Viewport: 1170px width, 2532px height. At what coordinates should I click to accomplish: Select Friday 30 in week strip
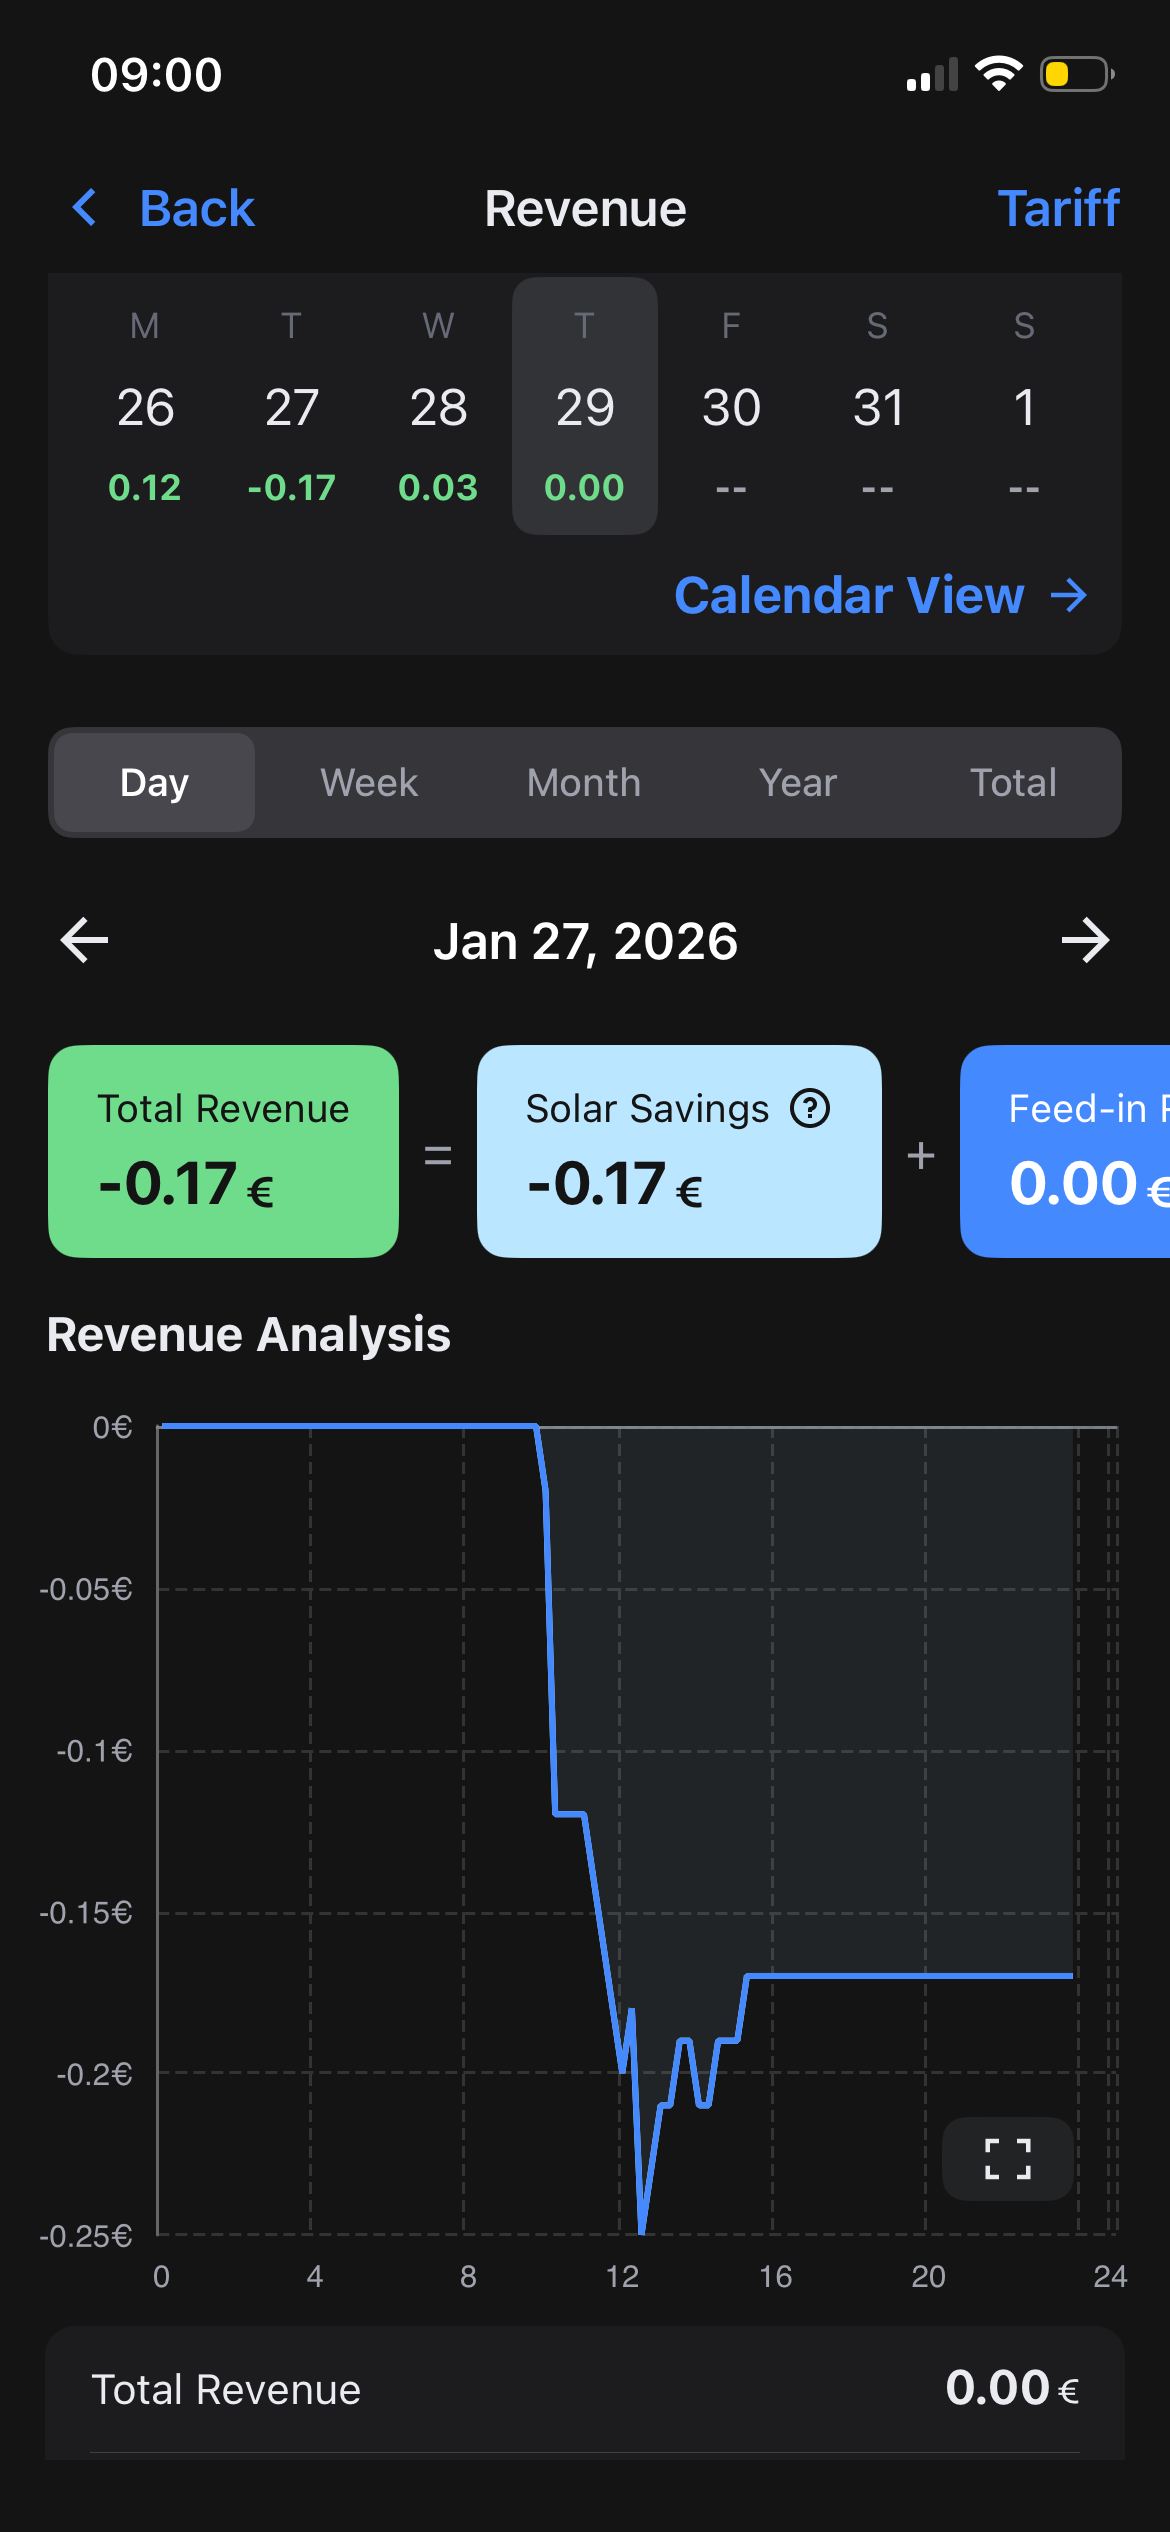(x=731, y=407)
